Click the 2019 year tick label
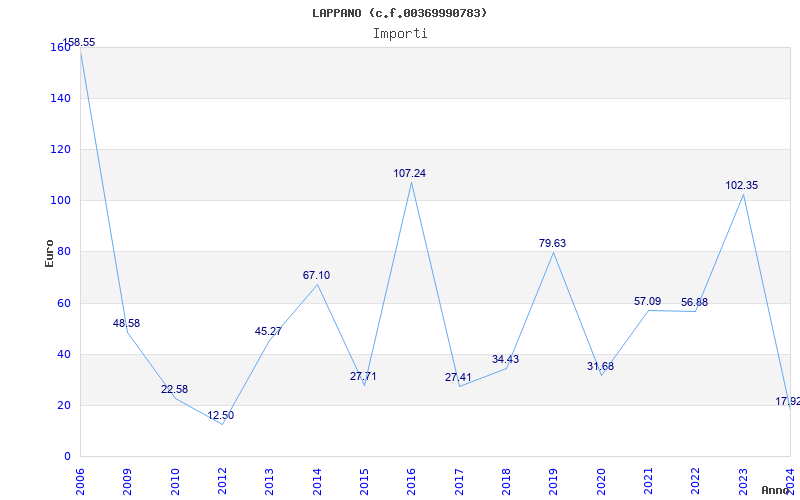The height and width of the screenshot is (500, 800). [554, 482]
